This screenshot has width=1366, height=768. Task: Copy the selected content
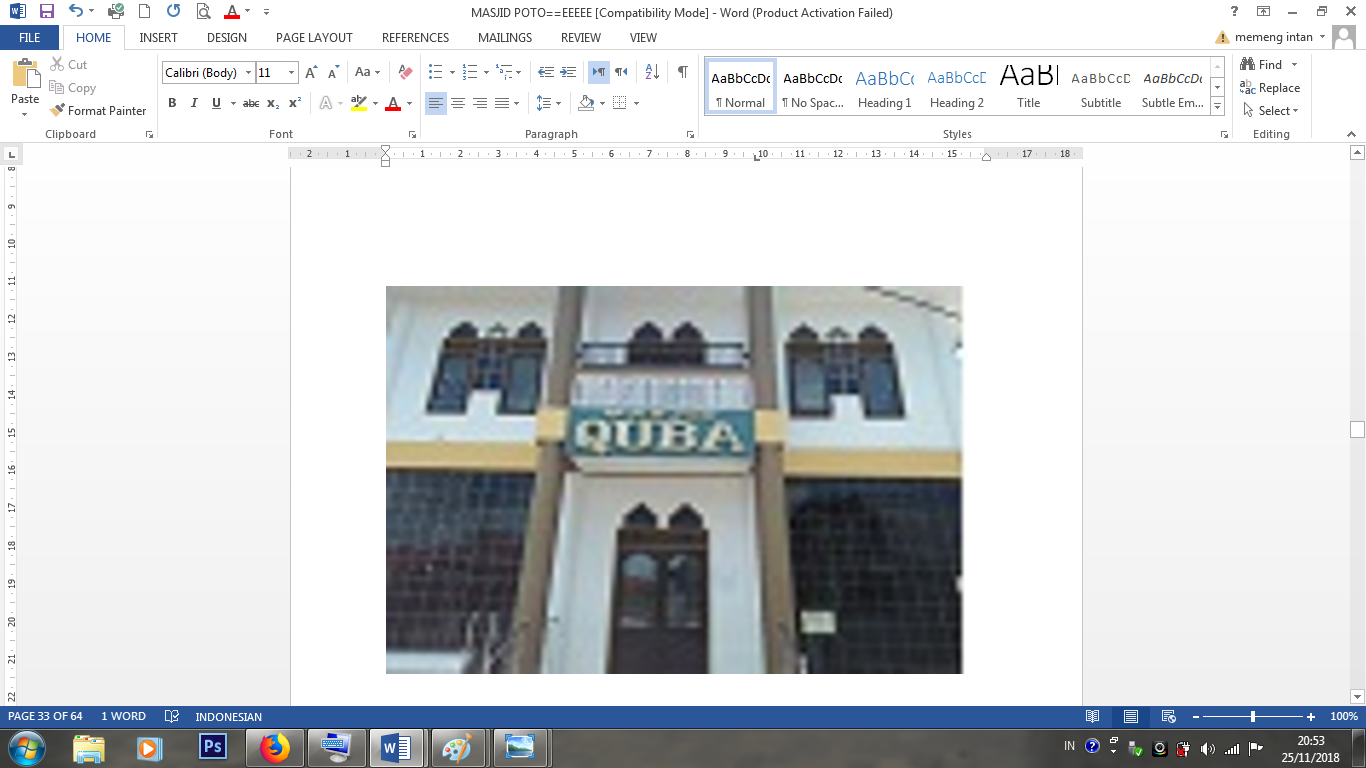tap(72, 88)
